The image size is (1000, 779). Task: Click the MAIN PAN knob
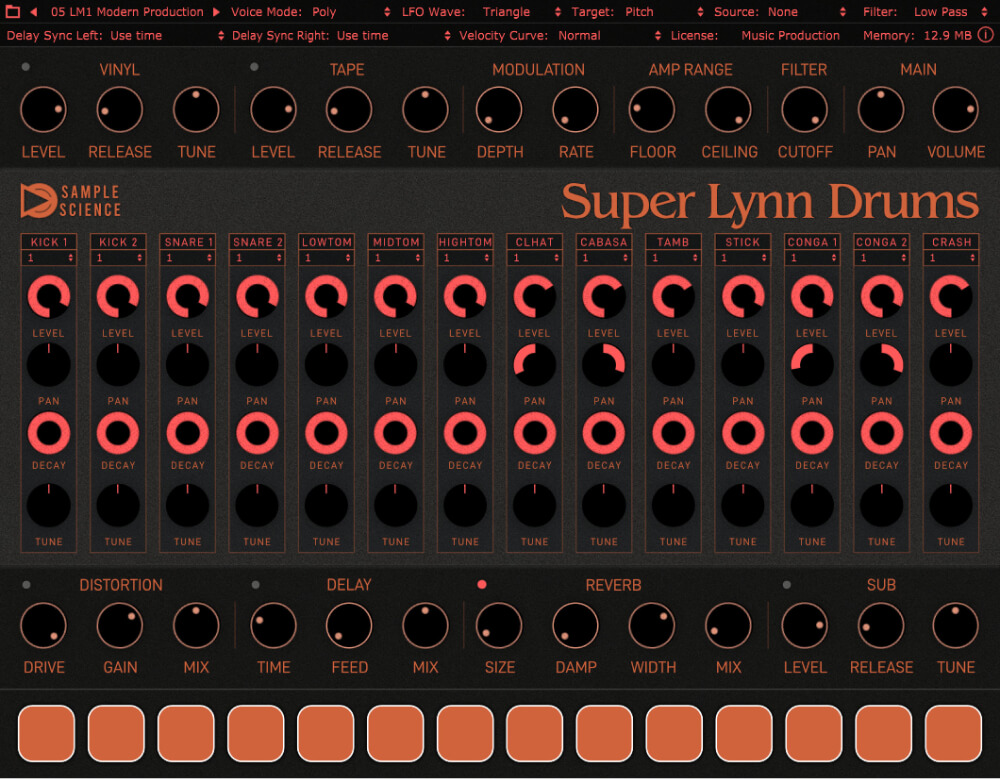(x=881, y=110)
